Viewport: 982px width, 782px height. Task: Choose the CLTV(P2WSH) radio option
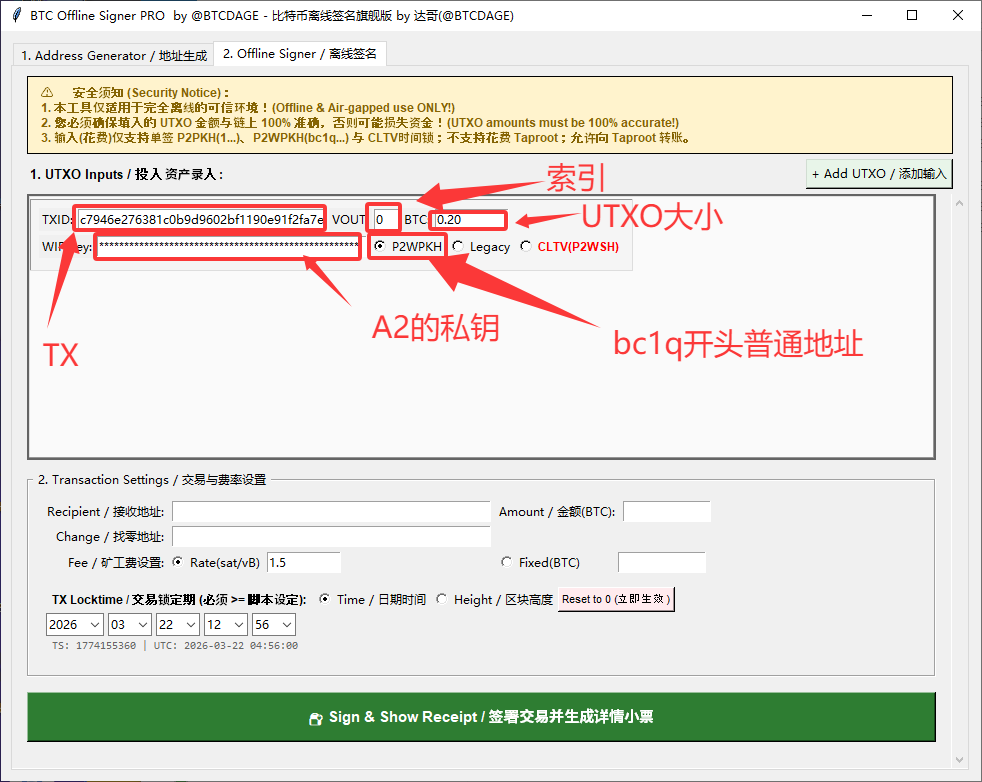pos(526,246)
